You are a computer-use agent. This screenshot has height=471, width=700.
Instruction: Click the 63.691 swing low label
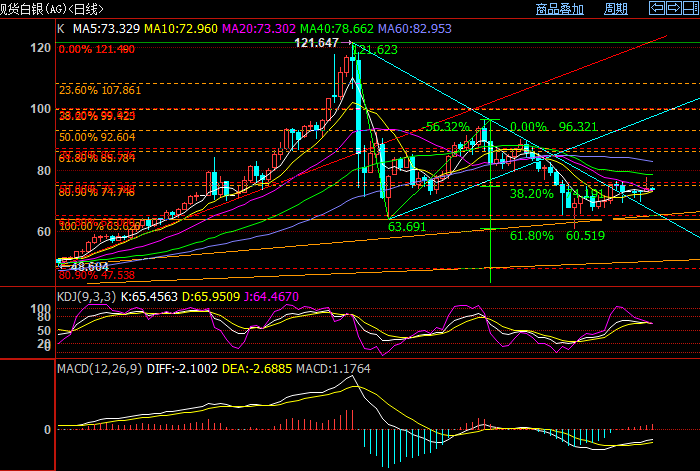click(x=407, y=227)
